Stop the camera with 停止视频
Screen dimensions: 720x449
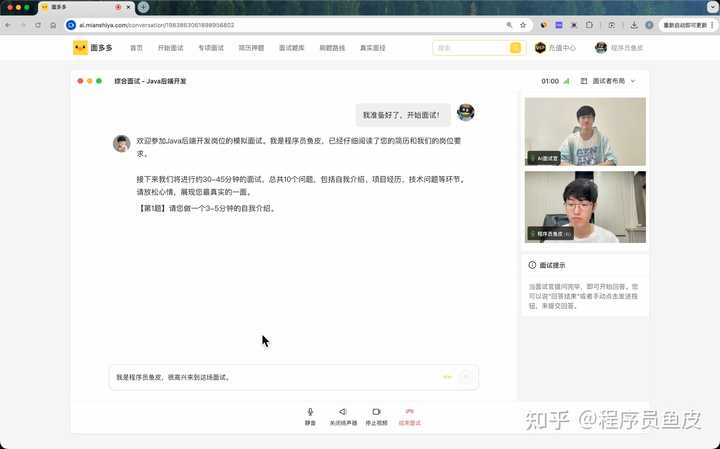[377, 417]
